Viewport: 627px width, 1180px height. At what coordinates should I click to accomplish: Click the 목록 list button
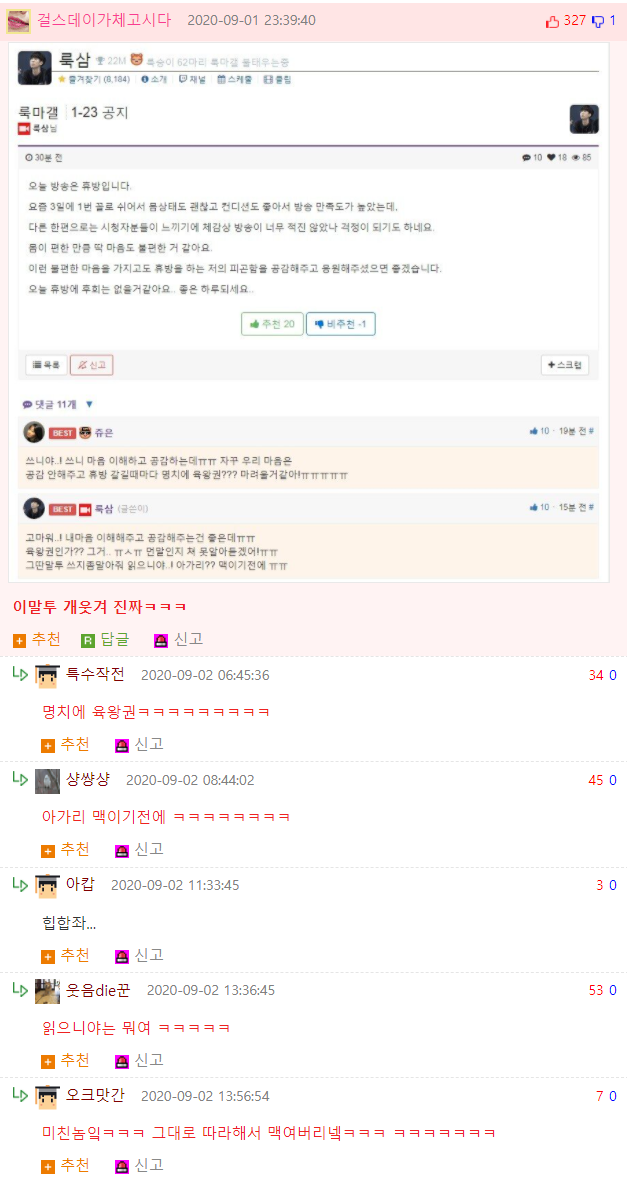click(x=46, y=365)
